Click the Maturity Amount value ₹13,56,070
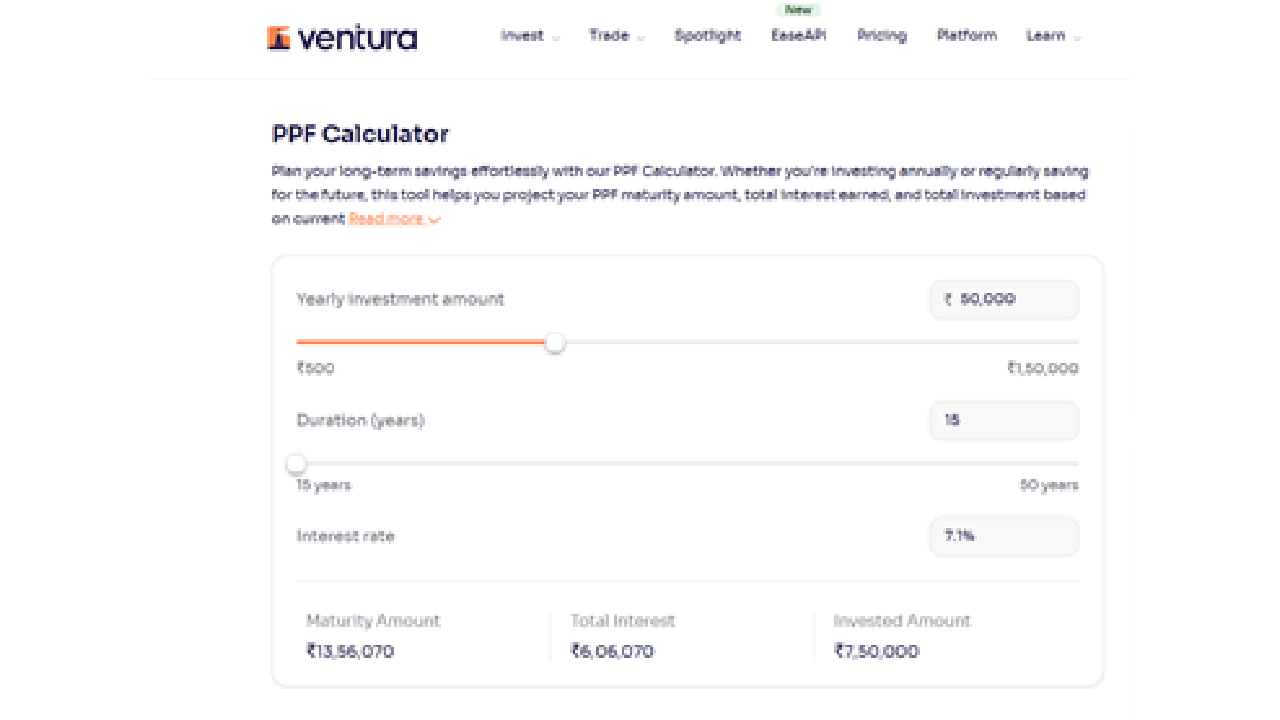Image resolution: width=1280 pixels, height=720 pixels. pos(350,652)
